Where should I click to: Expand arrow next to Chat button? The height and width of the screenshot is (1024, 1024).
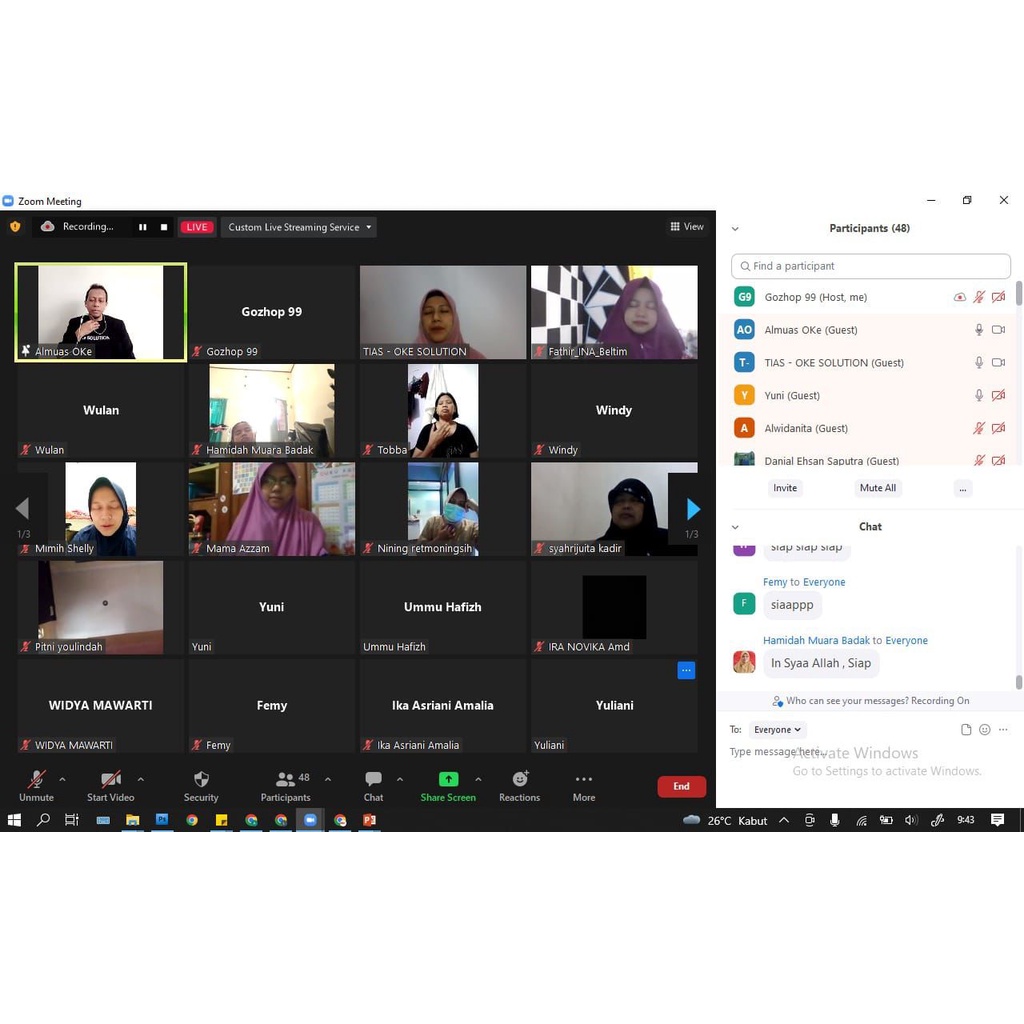(400, 779)
